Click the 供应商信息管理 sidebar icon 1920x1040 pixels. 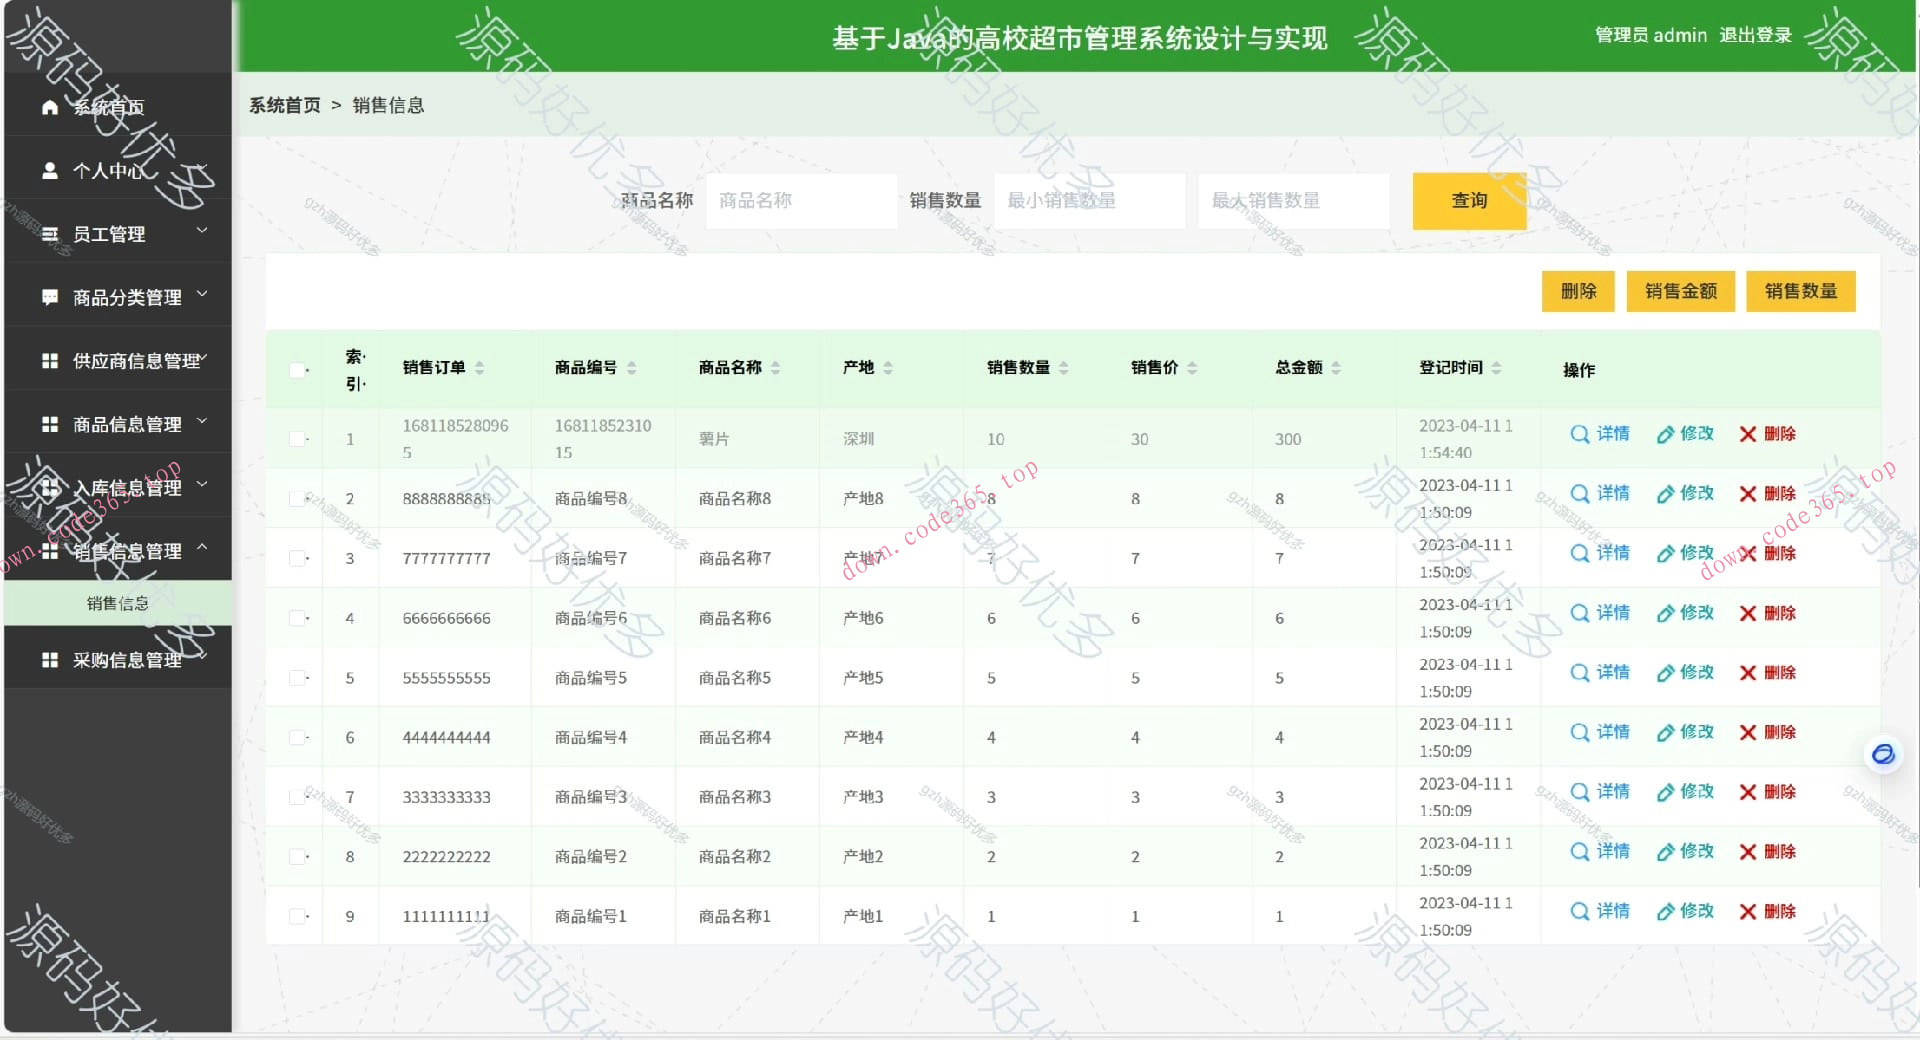pyautogui.click(x=49, y=360)
